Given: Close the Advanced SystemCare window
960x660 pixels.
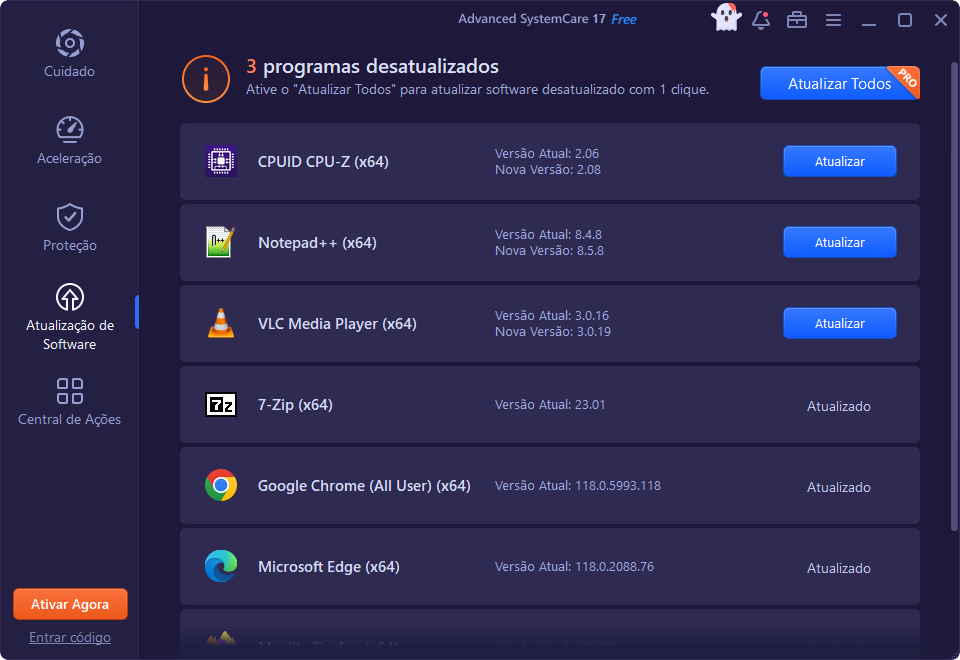Looking at the screenshot, I should (941, 20).
